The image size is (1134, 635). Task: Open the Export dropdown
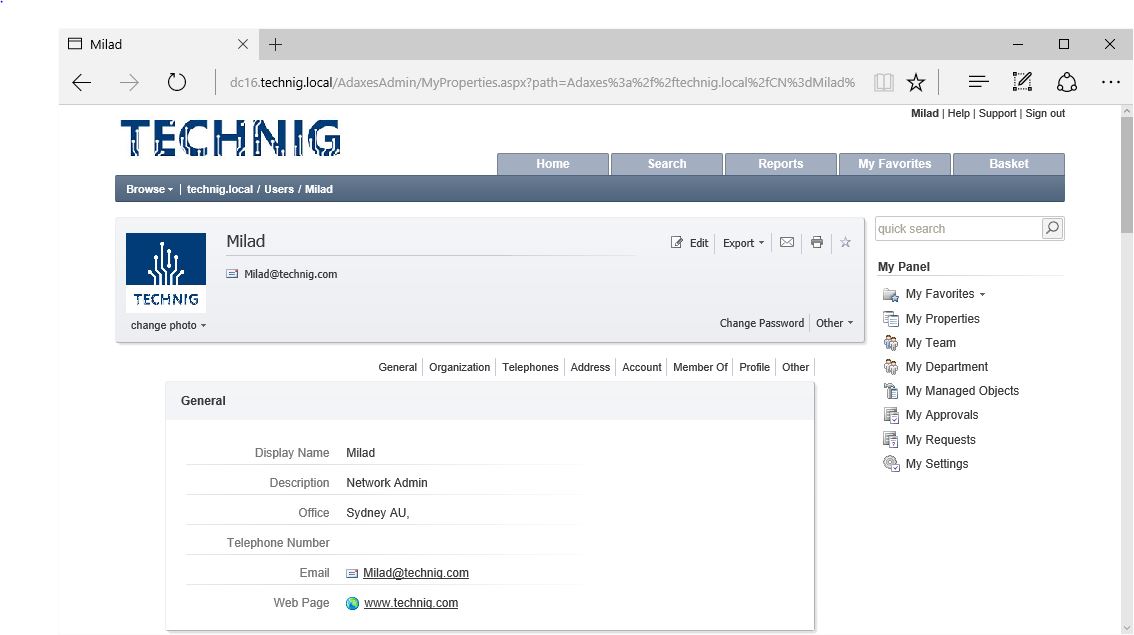pyautogui.click(x=743, y=243)
